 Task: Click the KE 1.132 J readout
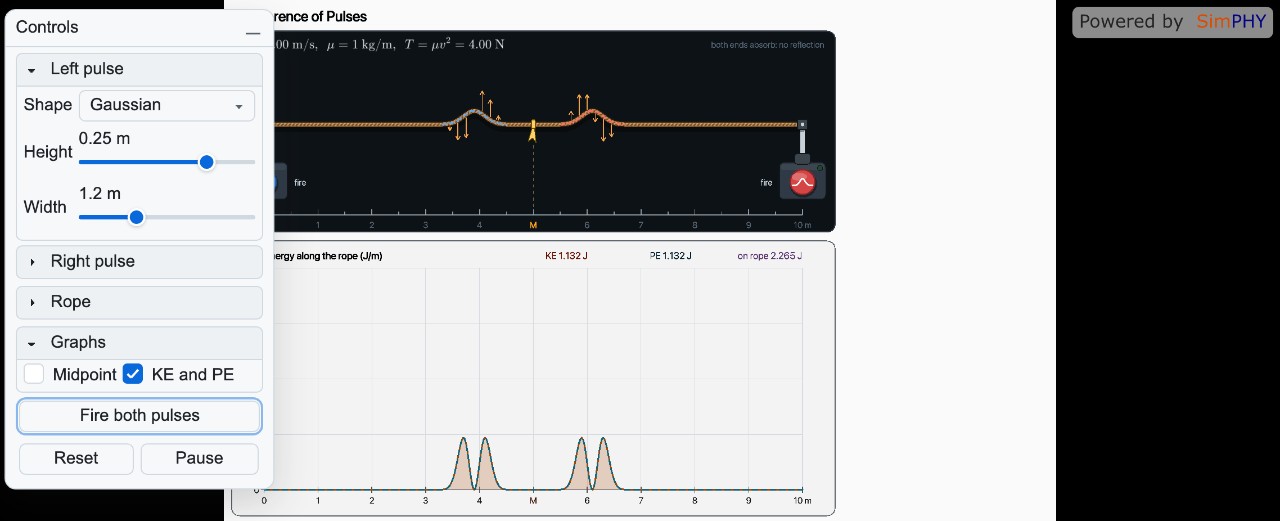pyautogui.click(x=566, y=256)
